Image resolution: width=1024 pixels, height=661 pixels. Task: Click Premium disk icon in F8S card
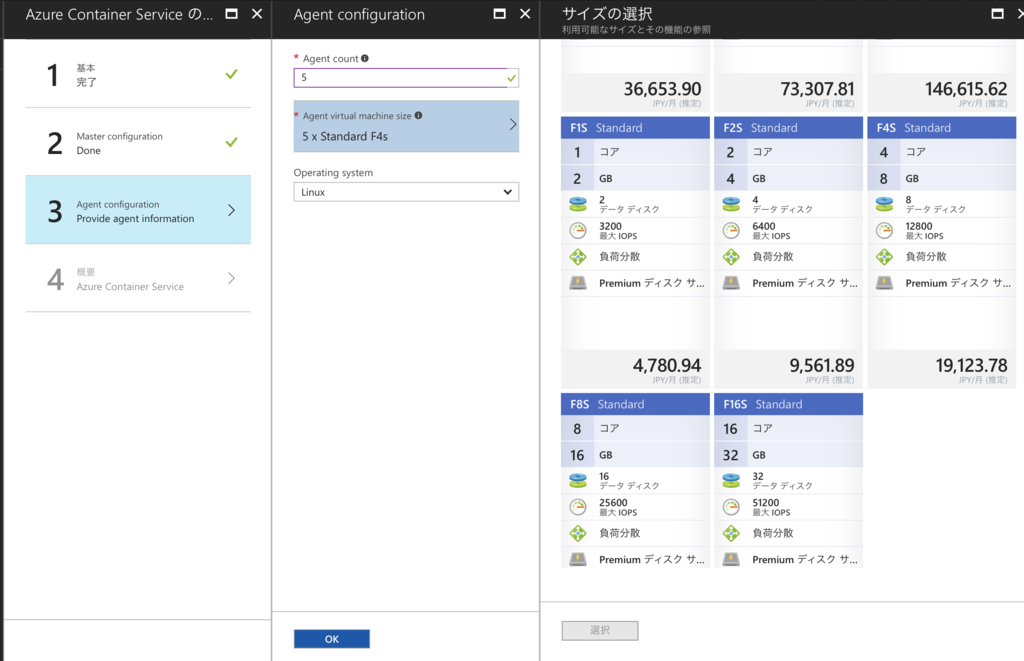coord(578,559)
